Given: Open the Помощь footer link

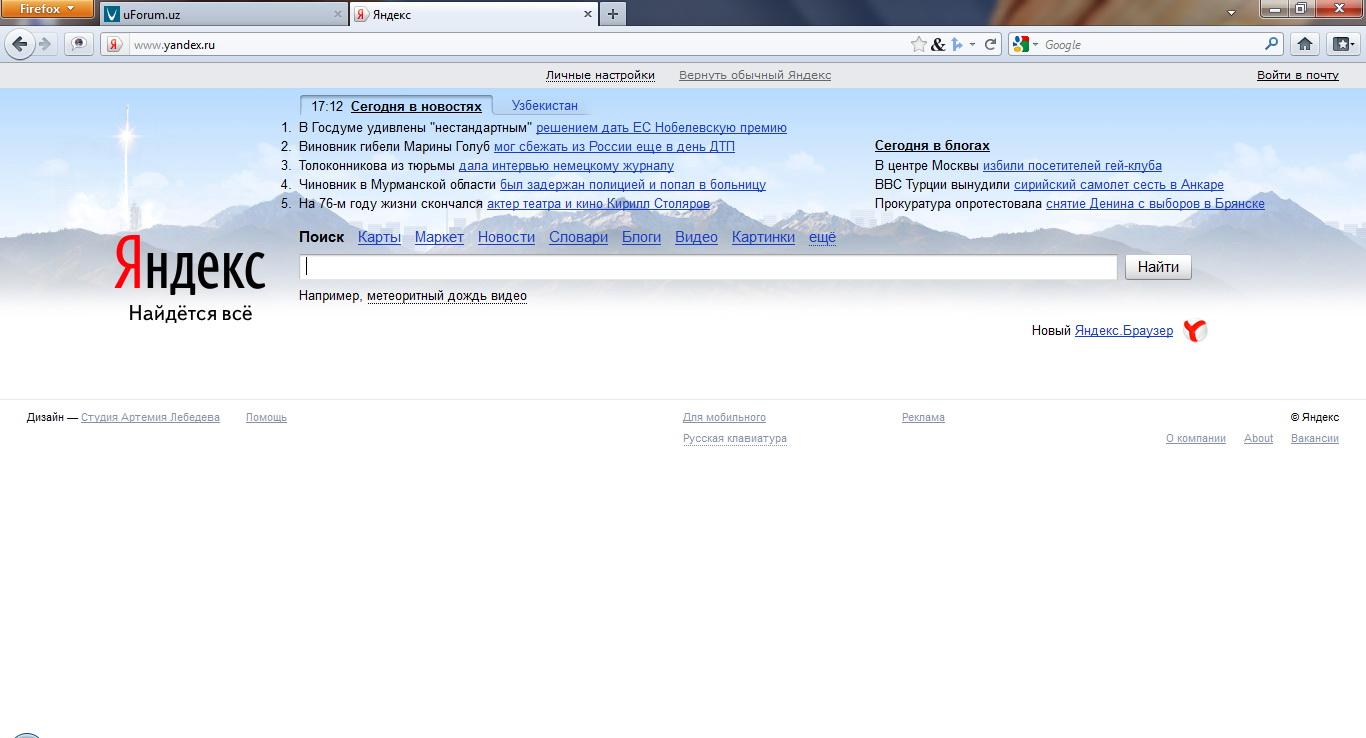Looking at the screenshot, I should click(x=266, y=418).
